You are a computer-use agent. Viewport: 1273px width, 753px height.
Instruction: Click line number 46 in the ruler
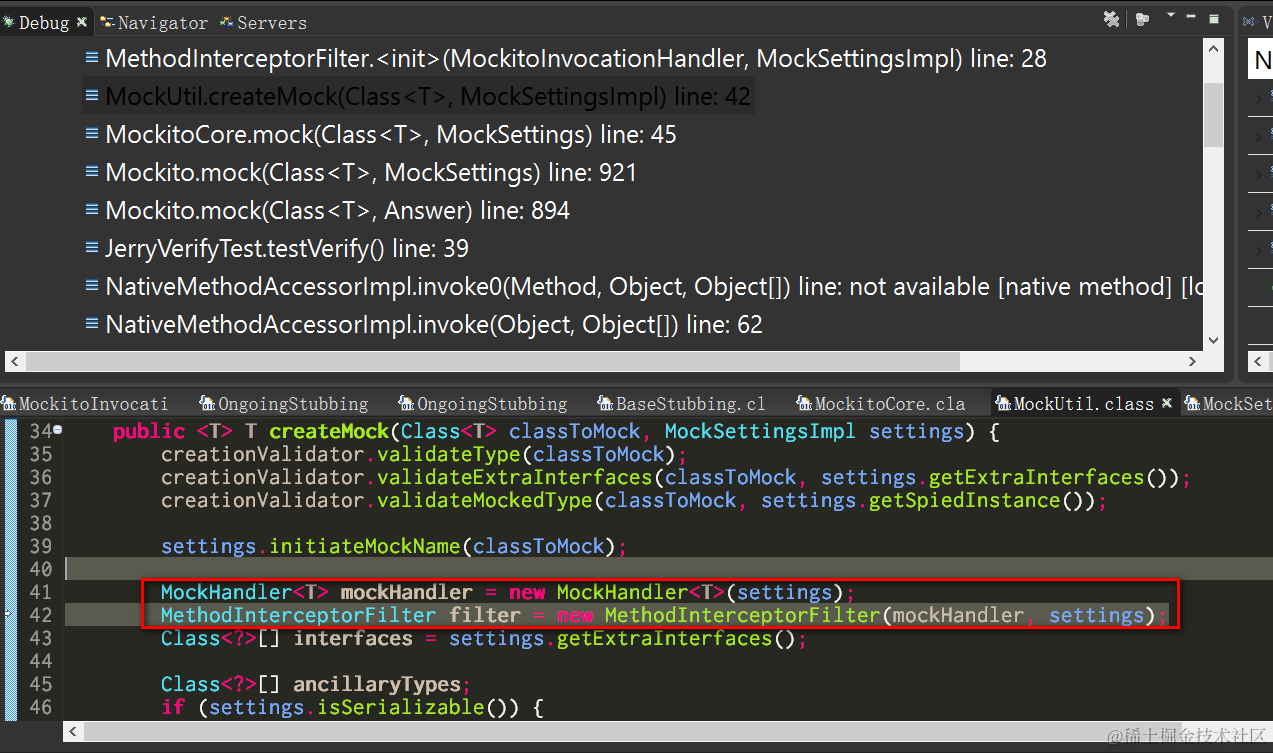[40, 708]
